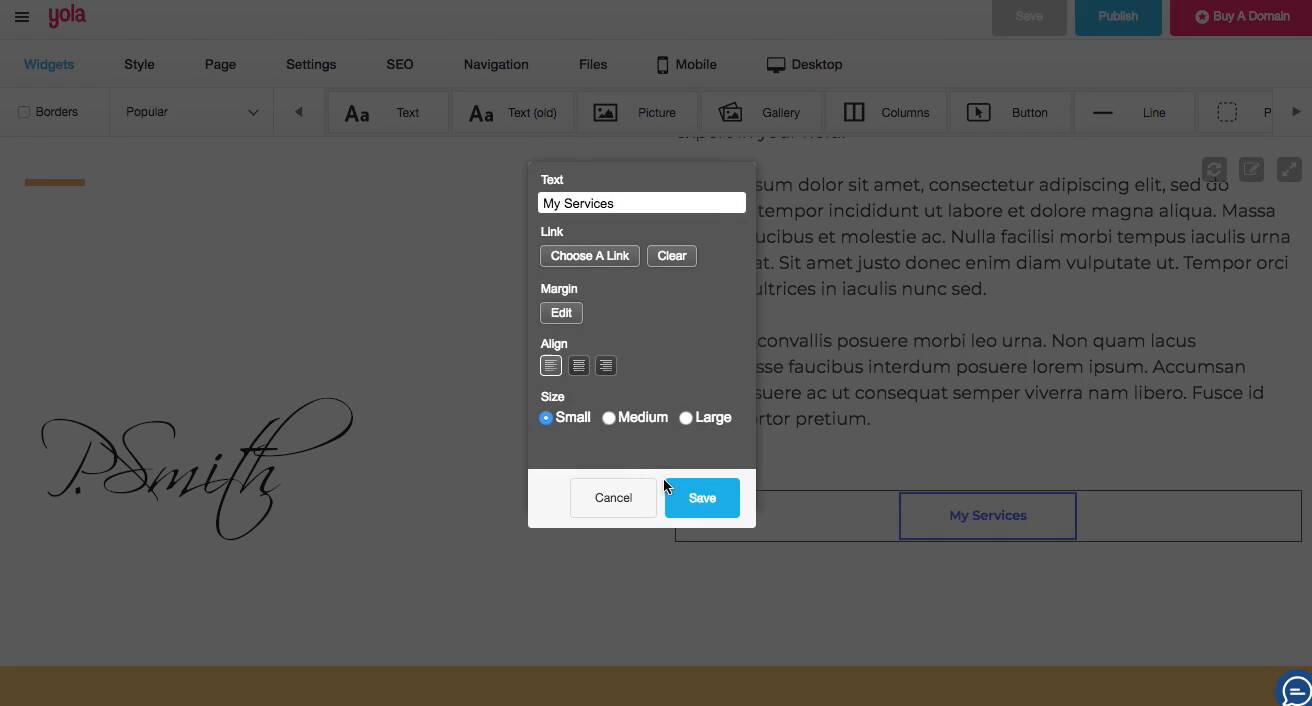This screenshot has width=1312, height=706.
Task: Publish the site
Action: pyautogui.click(x=1118, y=16)
